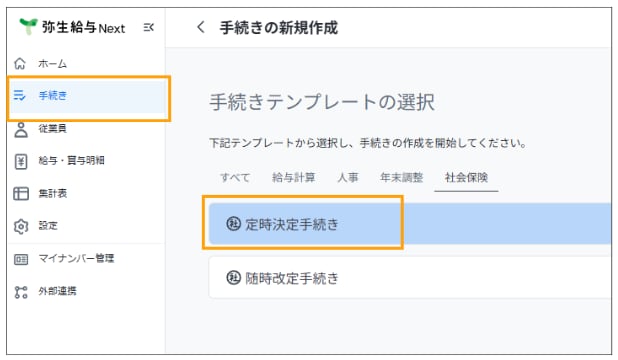Click the ホーム house icon
This screenshot has width=618, height=360.
click(20, 63)
